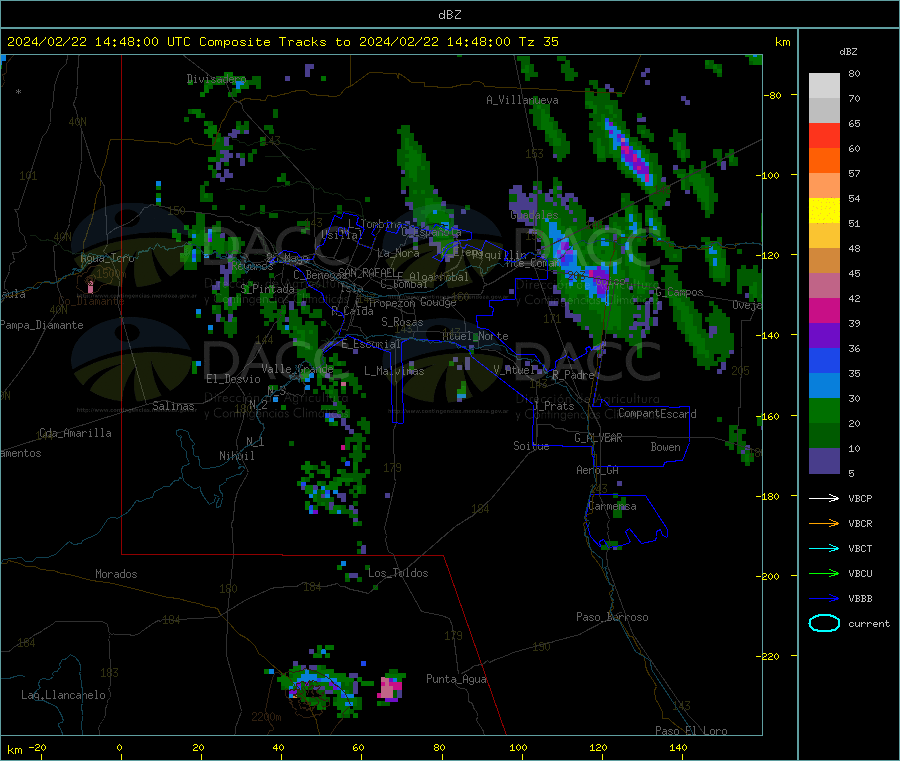Image resolution: width=900 pixels, height=761 pixels.
Task: Click the 'Paso_El_Loro' place label
Action: [691, 731]
